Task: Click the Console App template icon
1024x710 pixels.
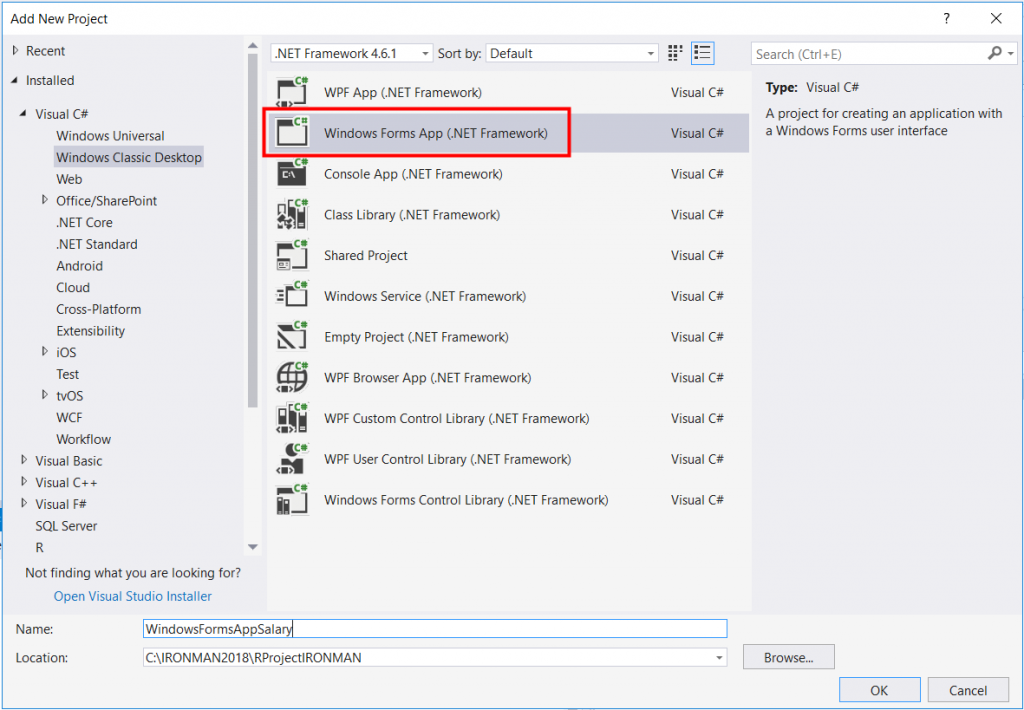Action: click(x=292, y=174)
